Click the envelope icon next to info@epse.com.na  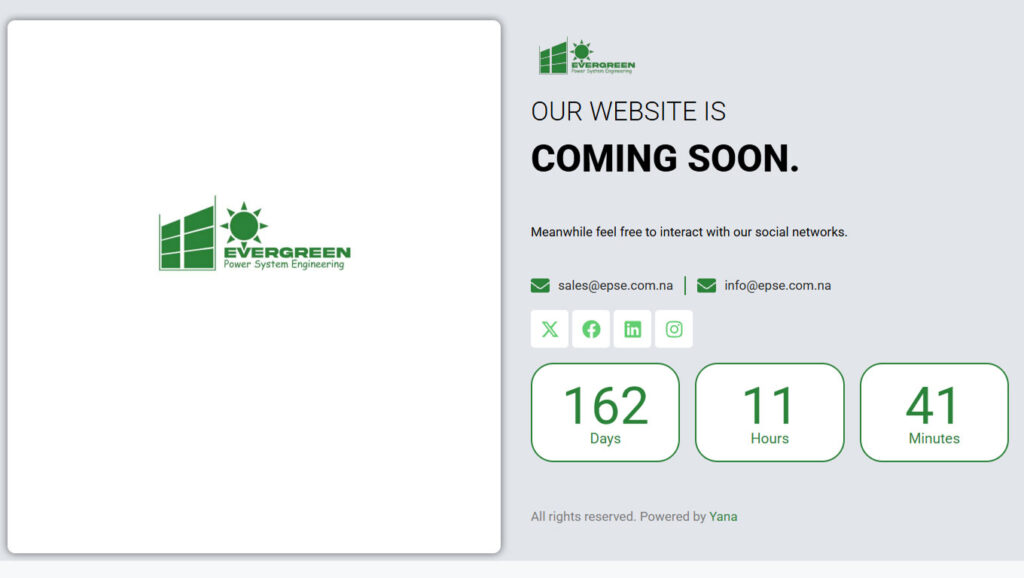(706, 285)
